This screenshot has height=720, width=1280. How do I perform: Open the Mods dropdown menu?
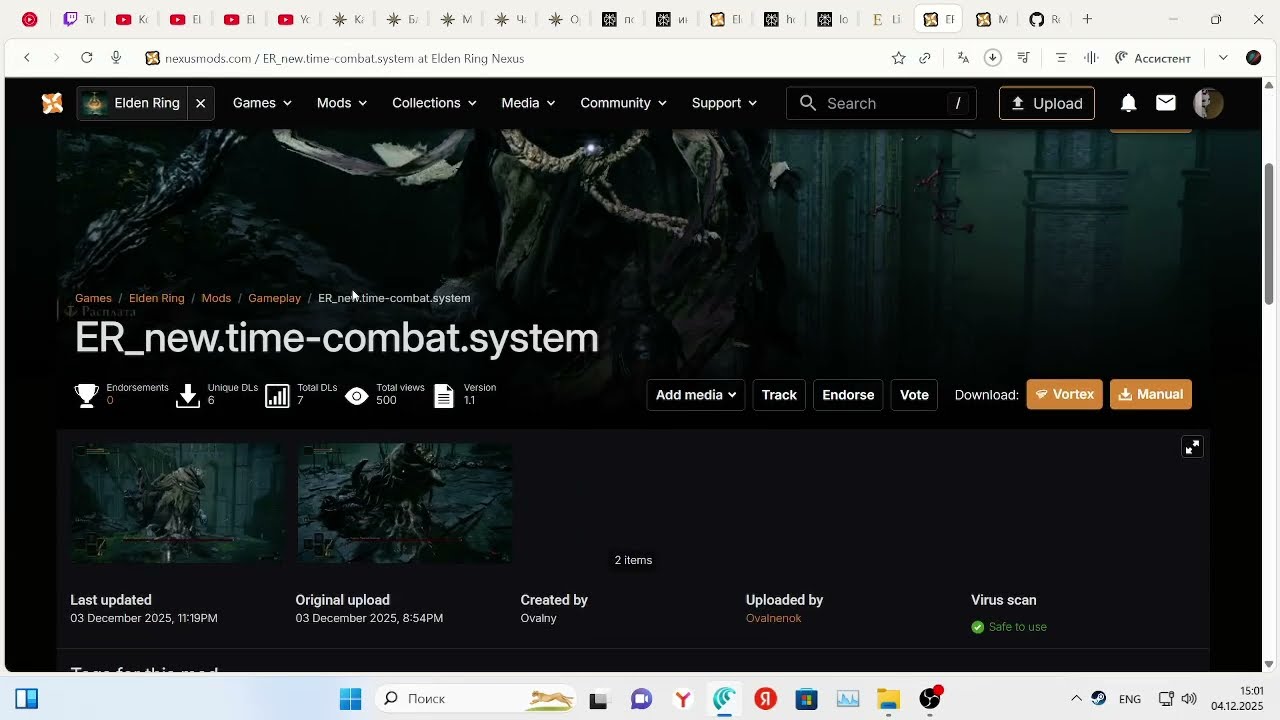(x=342, y=103)
